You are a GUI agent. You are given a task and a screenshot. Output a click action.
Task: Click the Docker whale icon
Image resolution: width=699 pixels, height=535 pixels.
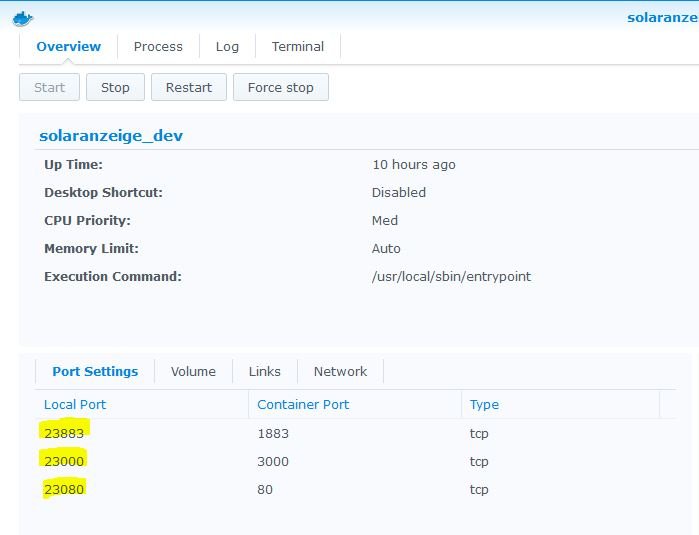tap(22, 17)
